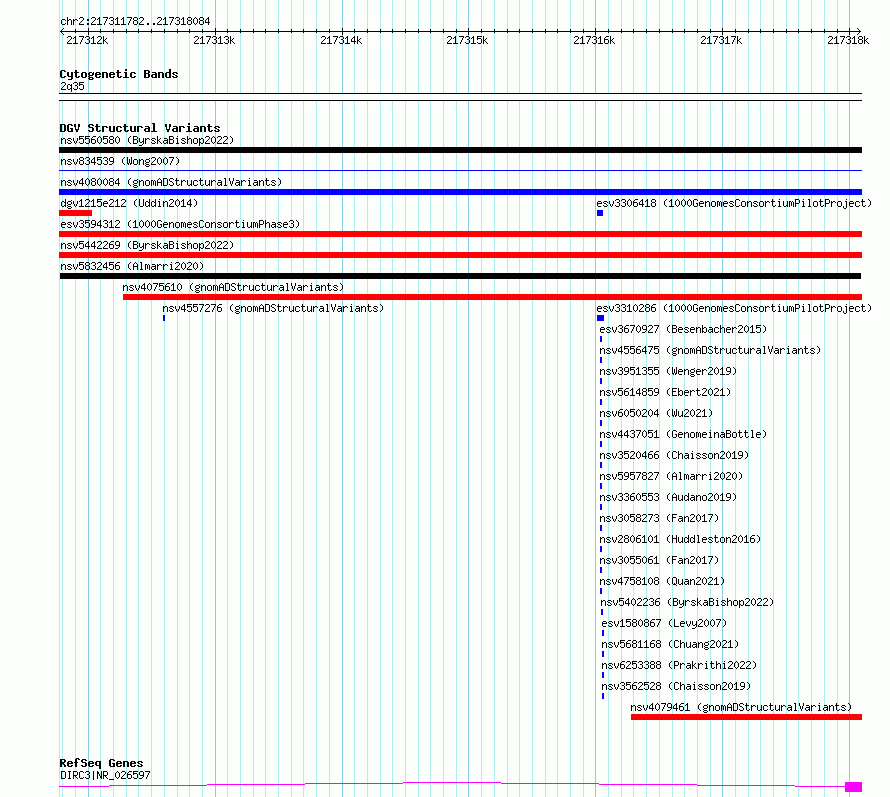Click the dgv1215e212 (Uddin2014) label
Image resolution: width=890 pixels, height=797 pixels.
tap(129, 203)
